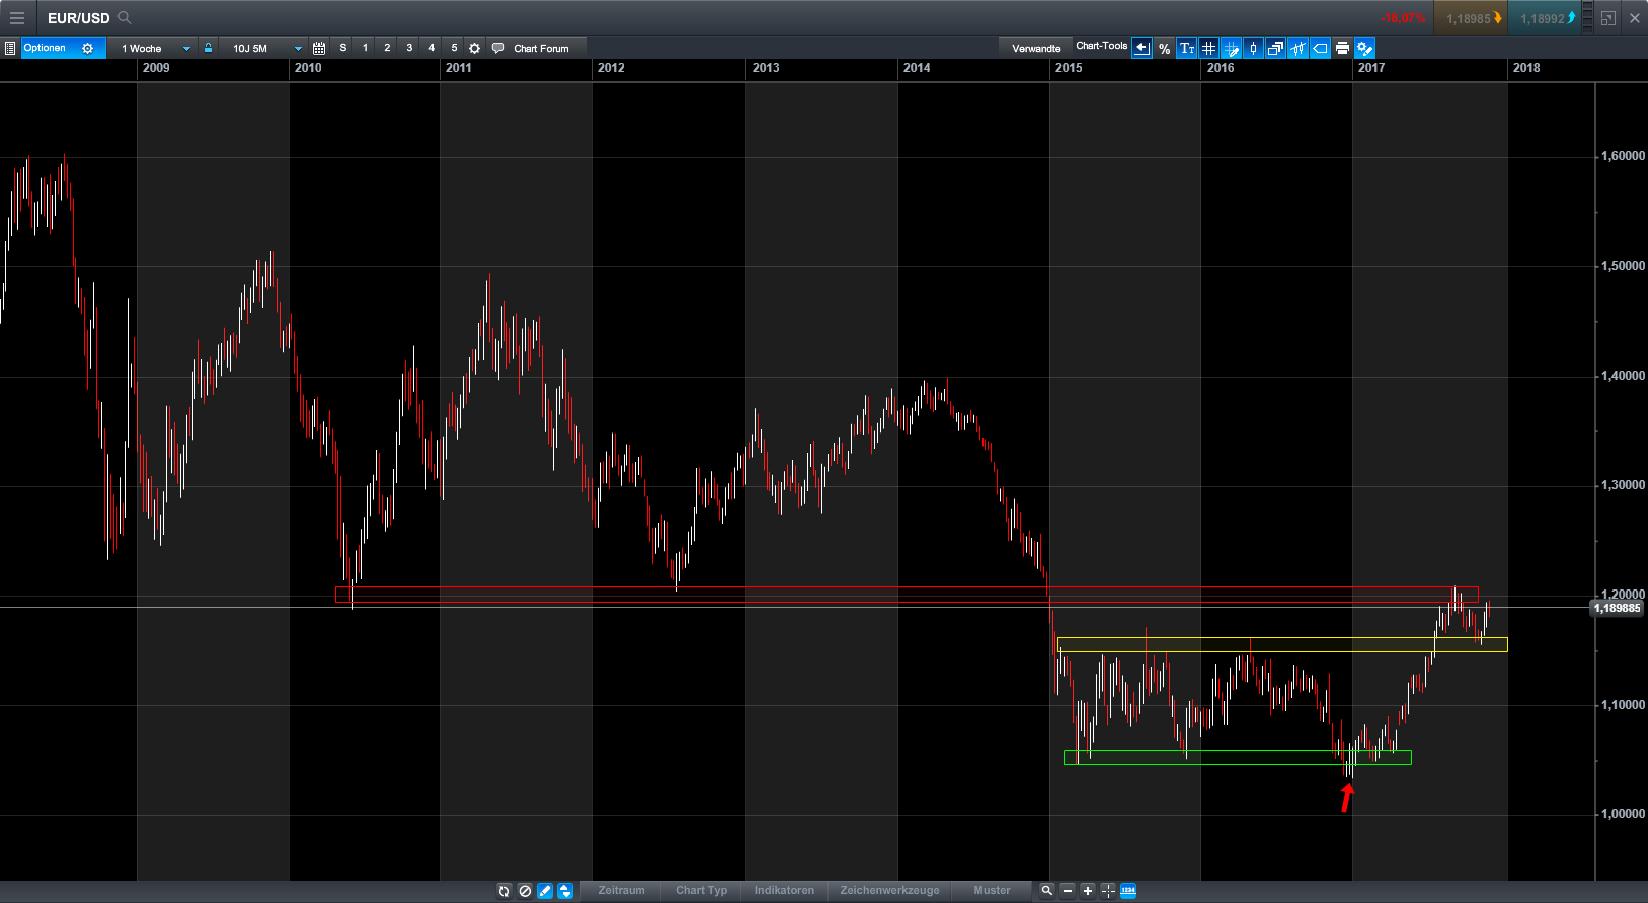Image resolution: width=1648 pixels, height=903 pixels.
Task: Click the calendar icon in the toolbar
Action: click(319, 47)
